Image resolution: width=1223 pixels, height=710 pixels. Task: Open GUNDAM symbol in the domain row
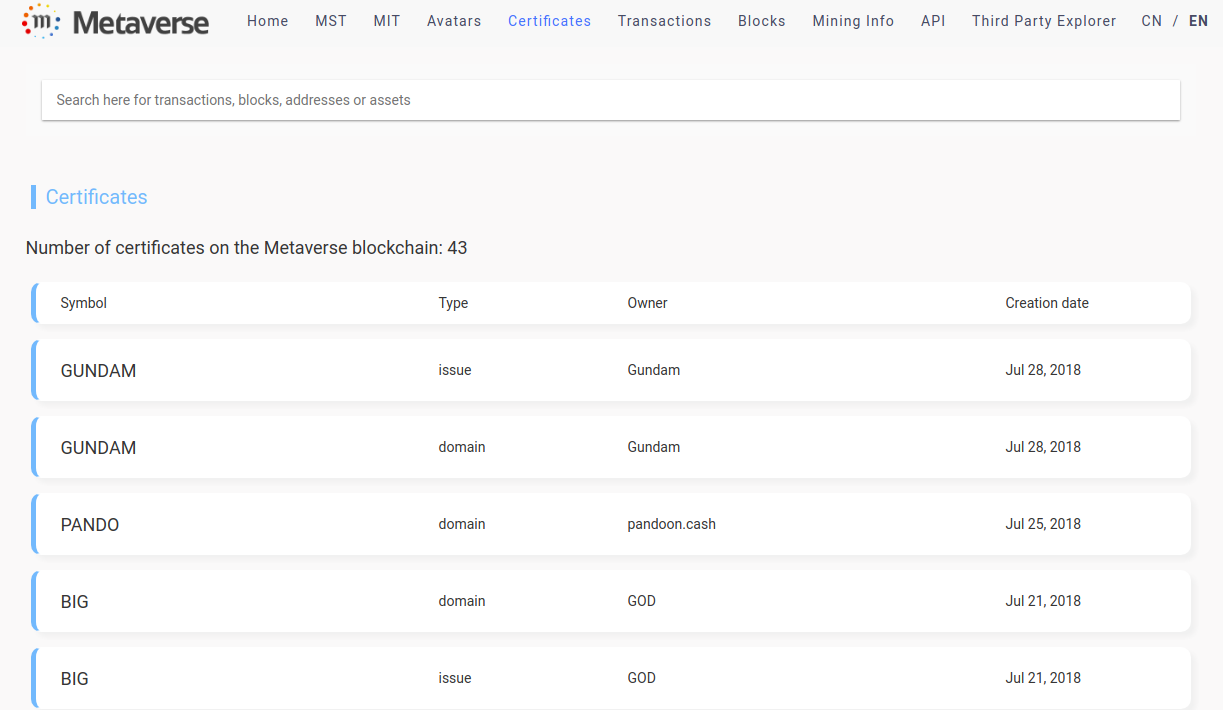click(x=98, y=448)
